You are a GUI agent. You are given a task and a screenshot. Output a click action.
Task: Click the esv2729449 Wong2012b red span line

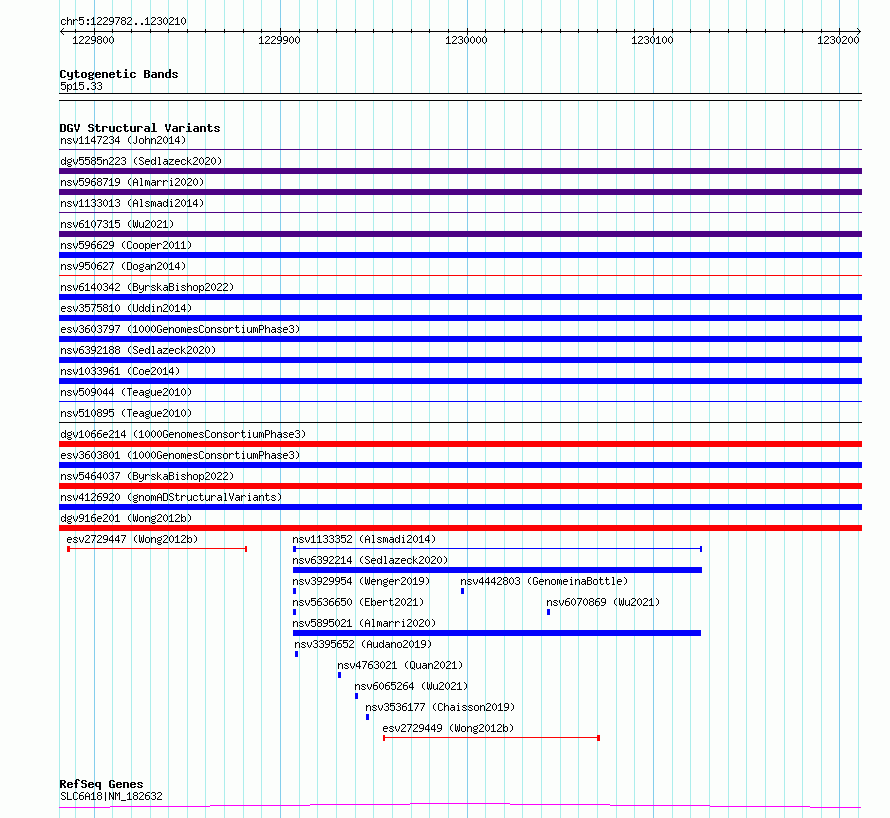(x=492, y=738)
